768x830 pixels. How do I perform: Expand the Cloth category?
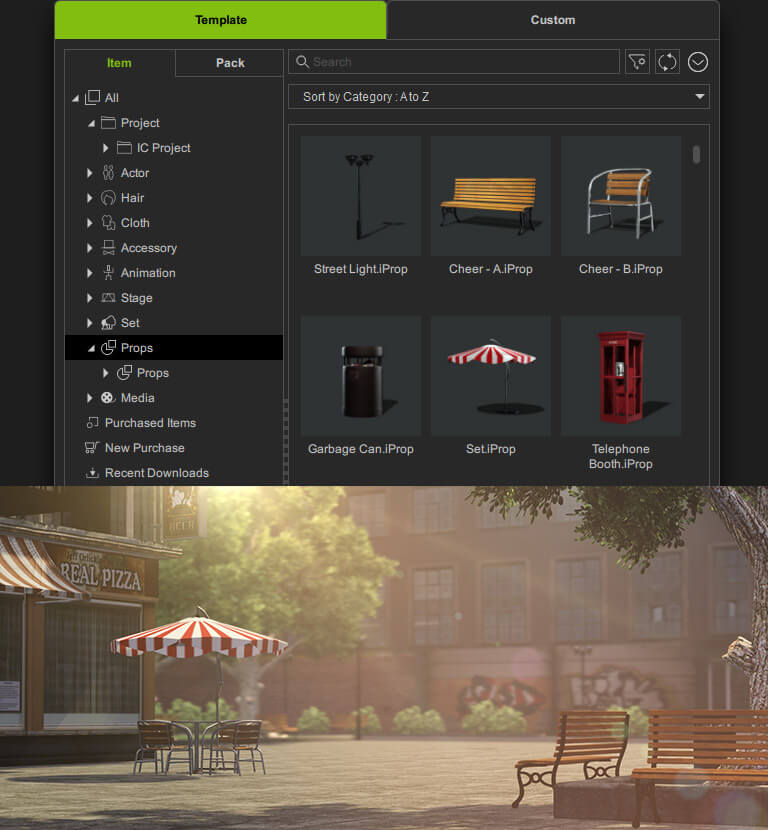[89, 223]
